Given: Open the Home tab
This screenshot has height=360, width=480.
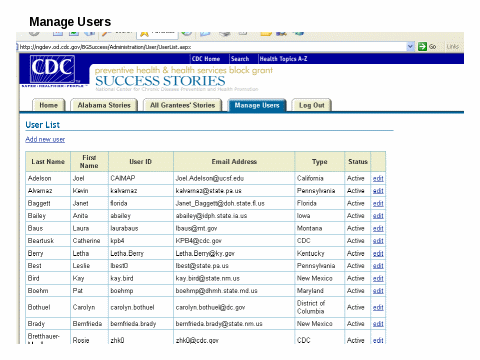Looking at the screenshot, I should tap(49, 105).
